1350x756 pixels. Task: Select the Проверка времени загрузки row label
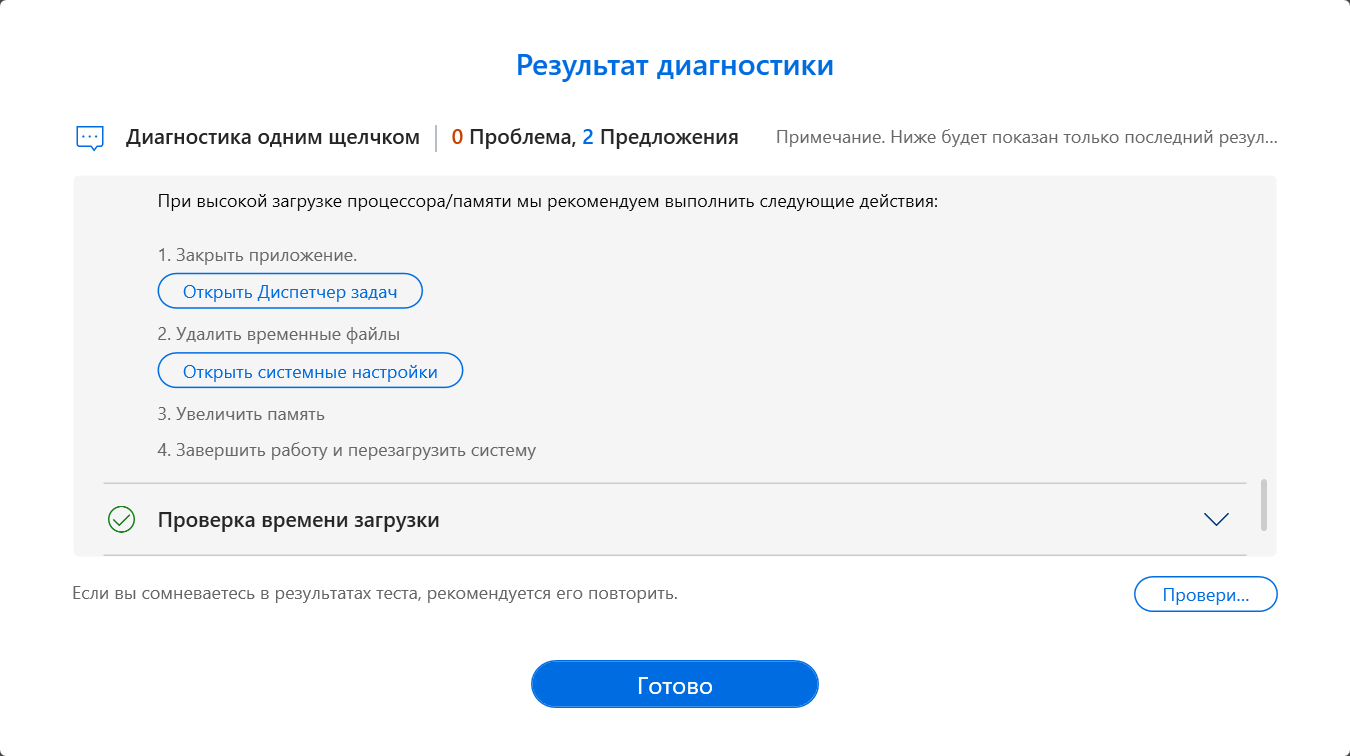pos(298,520)
